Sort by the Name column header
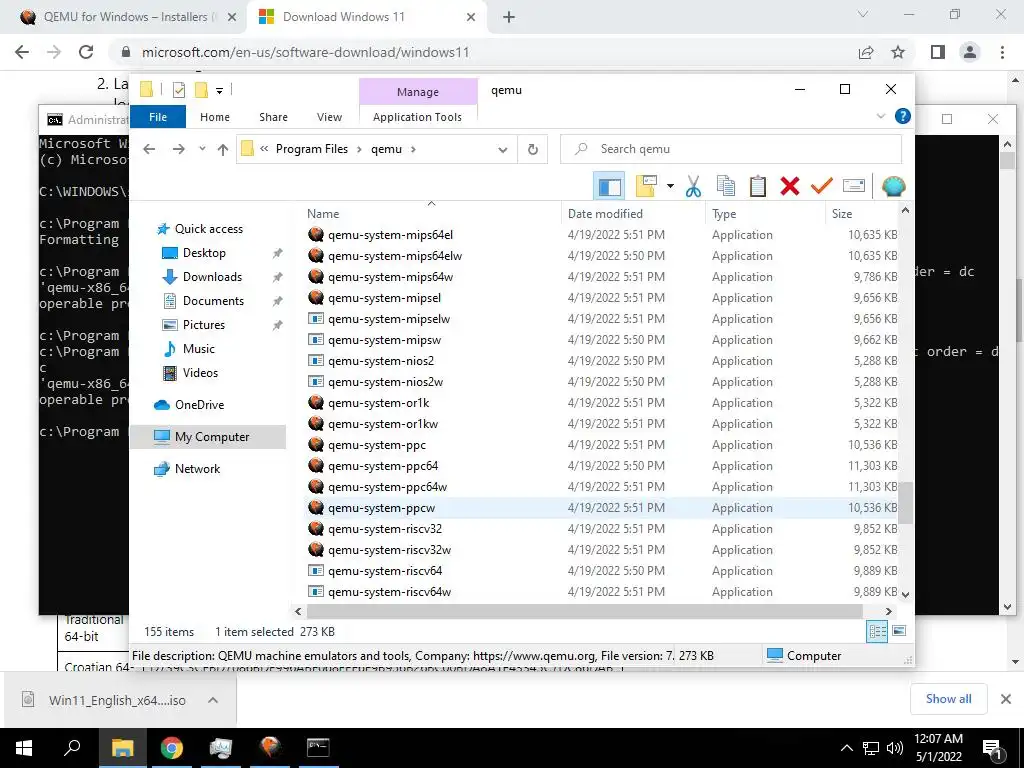Screen dimensions: 1024x768 433,214
